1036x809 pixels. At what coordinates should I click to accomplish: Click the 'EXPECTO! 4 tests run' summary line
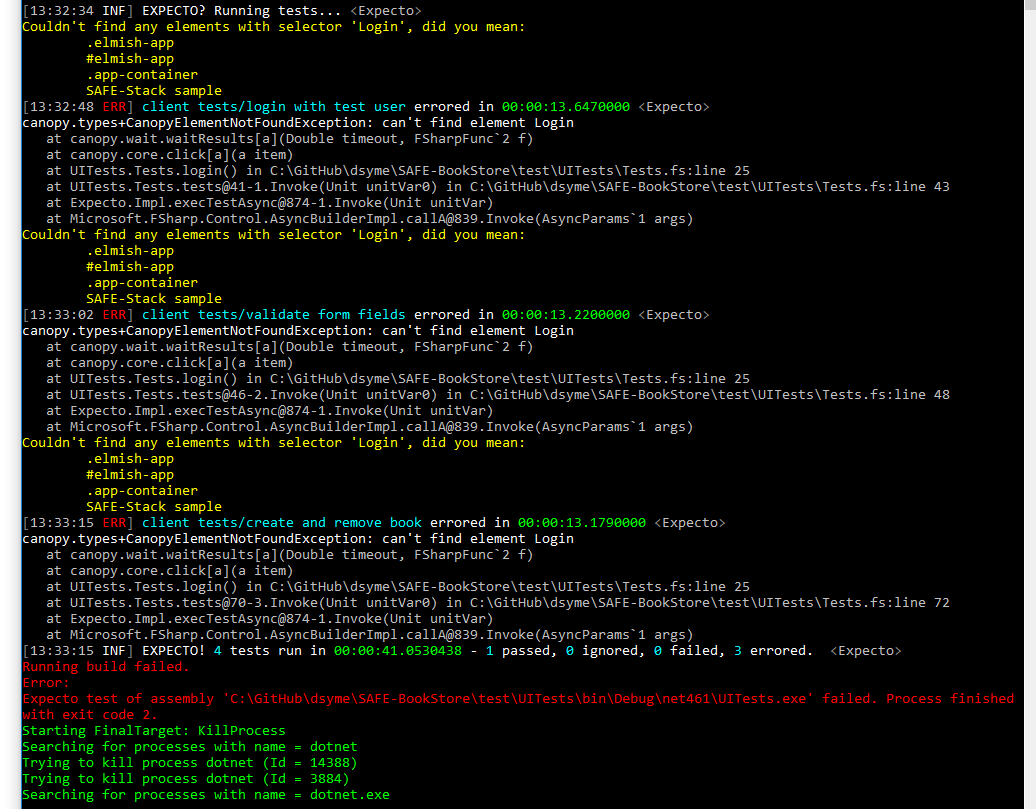click(462, 651)
